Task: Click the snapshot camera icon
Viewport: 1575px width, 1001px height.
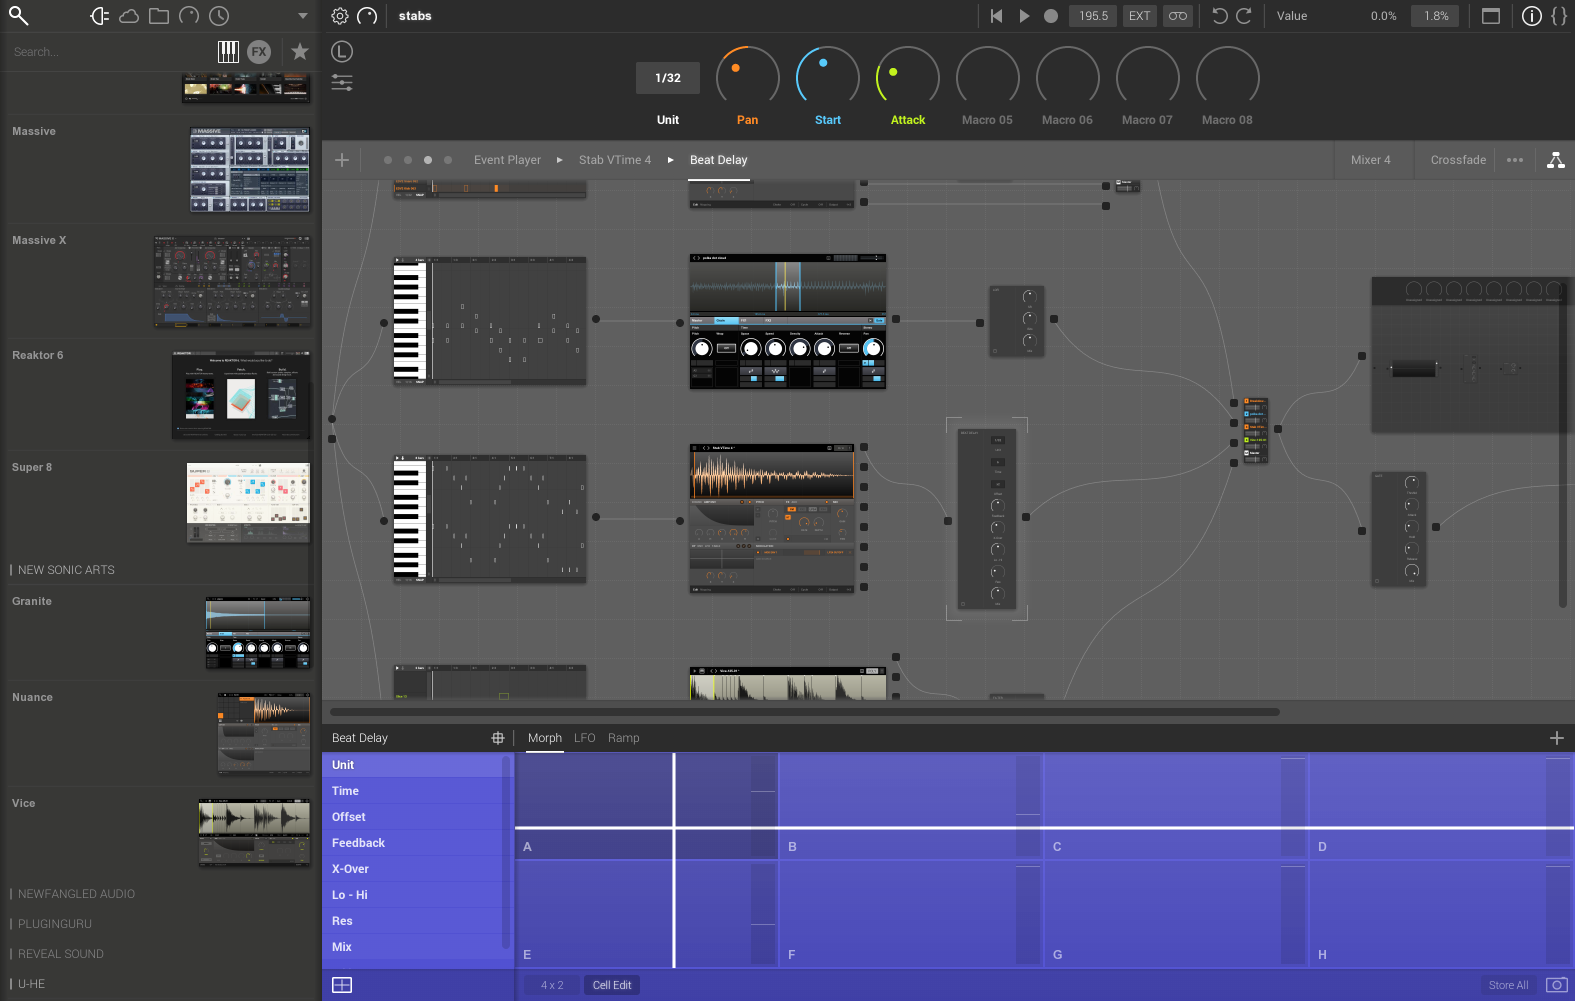Action: (x=1556, y=985)
